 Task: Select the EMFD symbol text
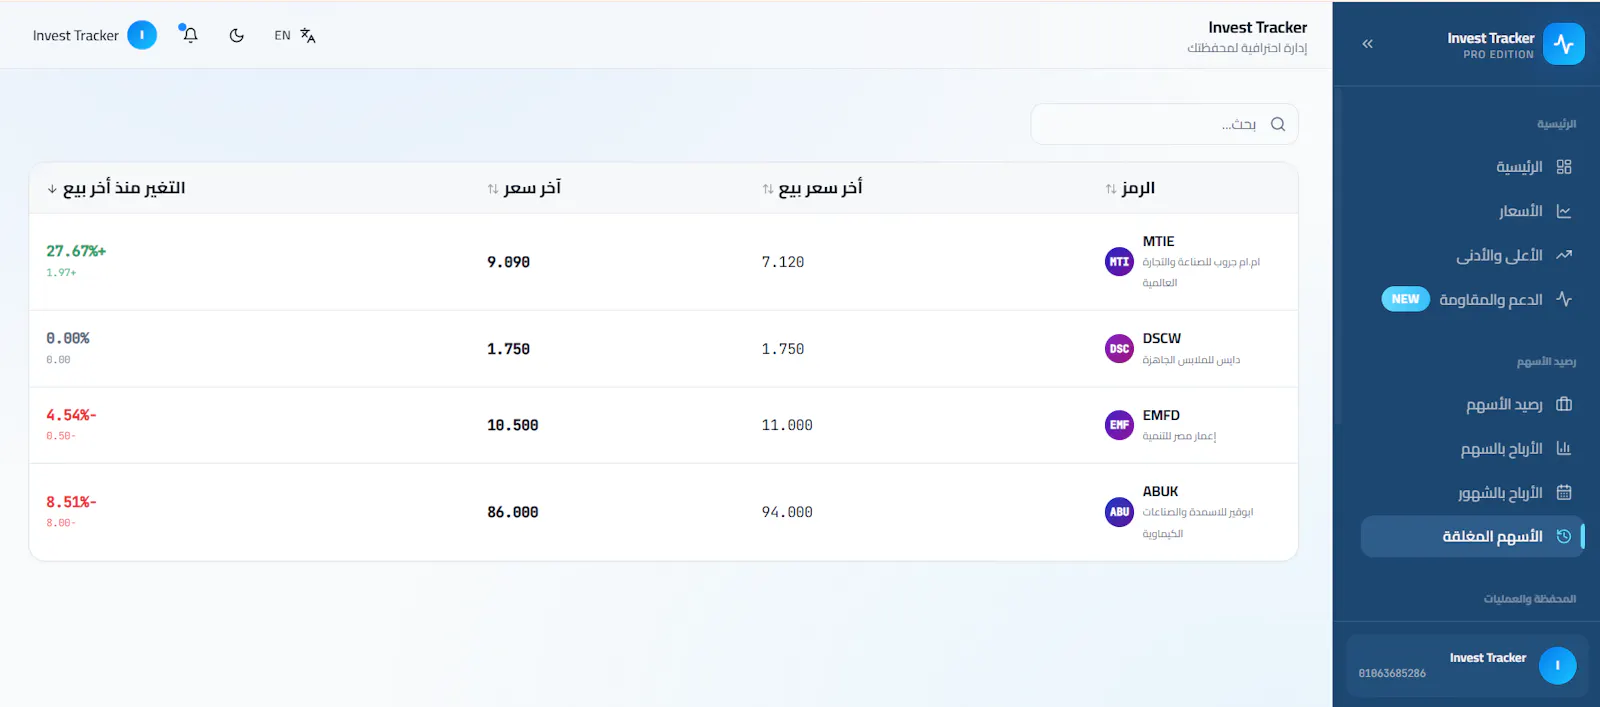coord(1161,415)
